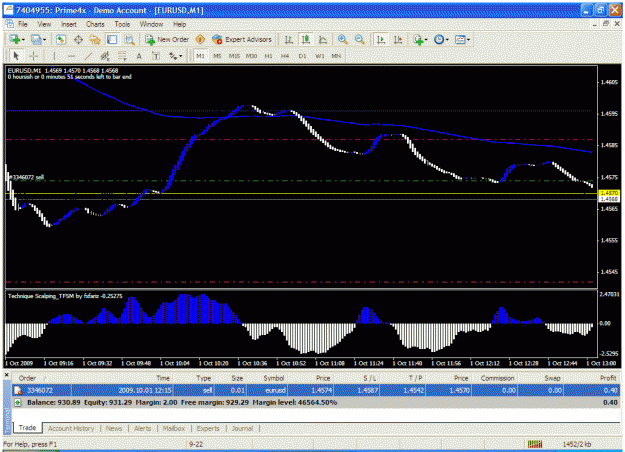Open the Insert menu
Image resolution: width=625 pixels, height=452 pixels.
pyautogui.click(x=69, y=24)
